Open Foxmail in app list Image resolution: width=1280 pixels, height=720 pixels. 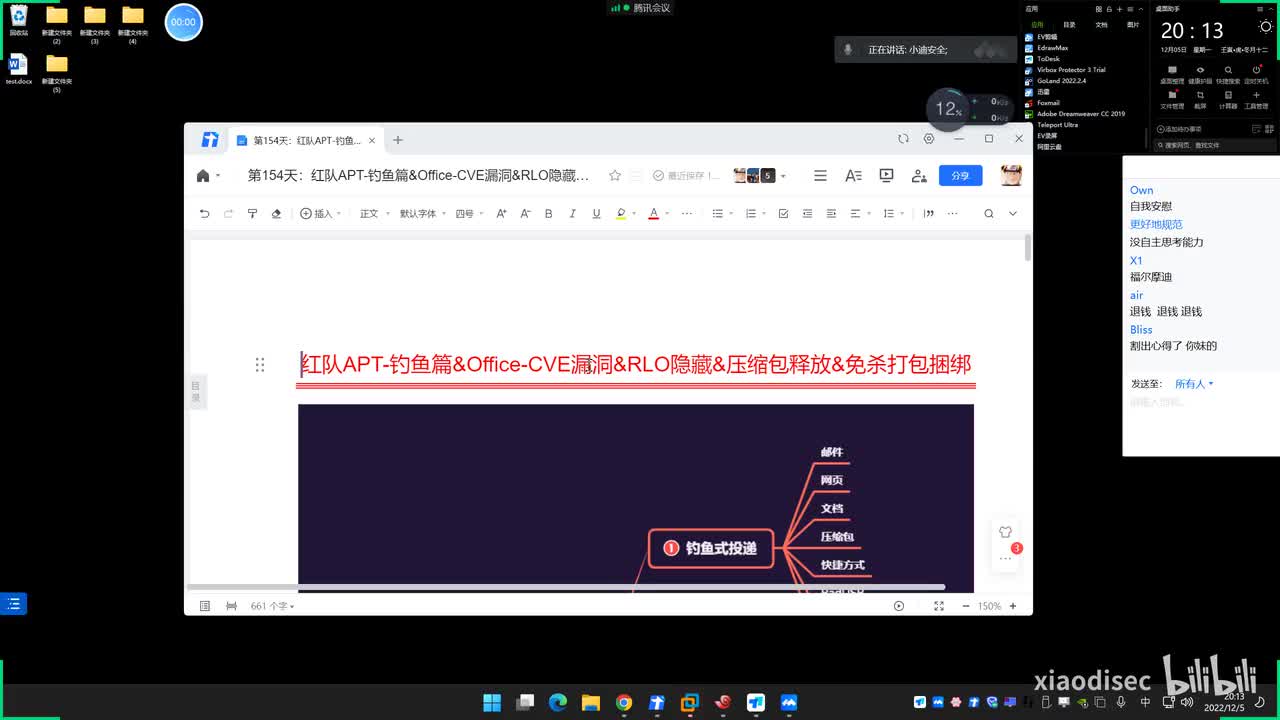[1042, 103]
